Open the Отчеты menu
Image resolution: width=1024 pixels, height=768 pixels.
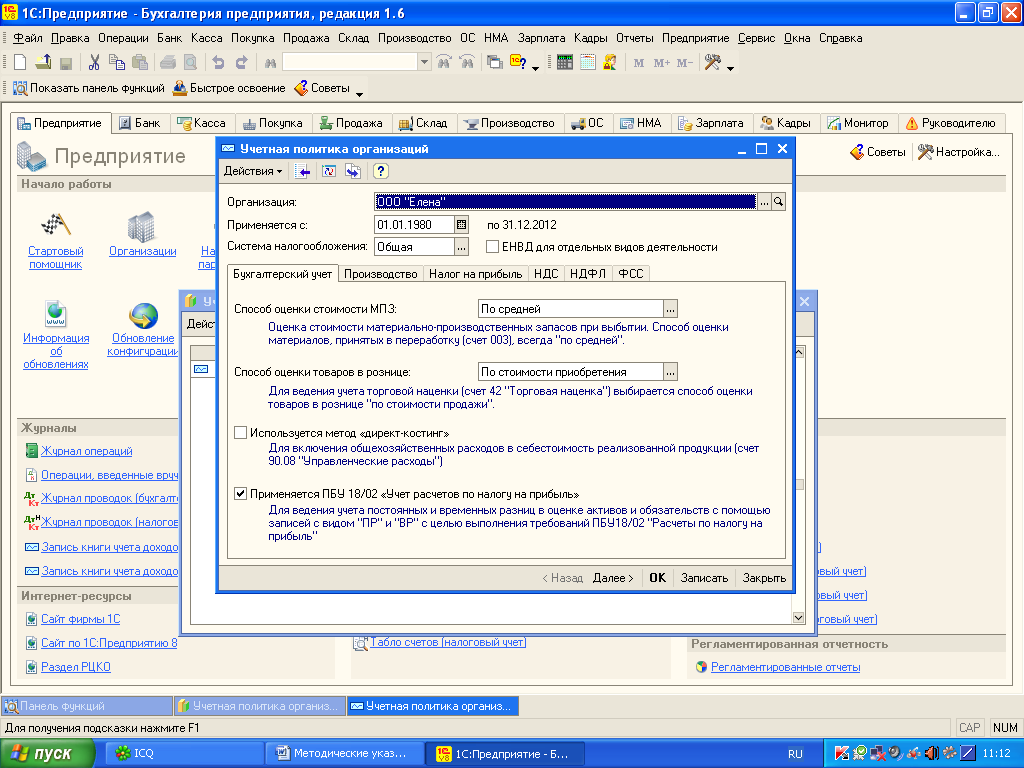pos(634,38)
